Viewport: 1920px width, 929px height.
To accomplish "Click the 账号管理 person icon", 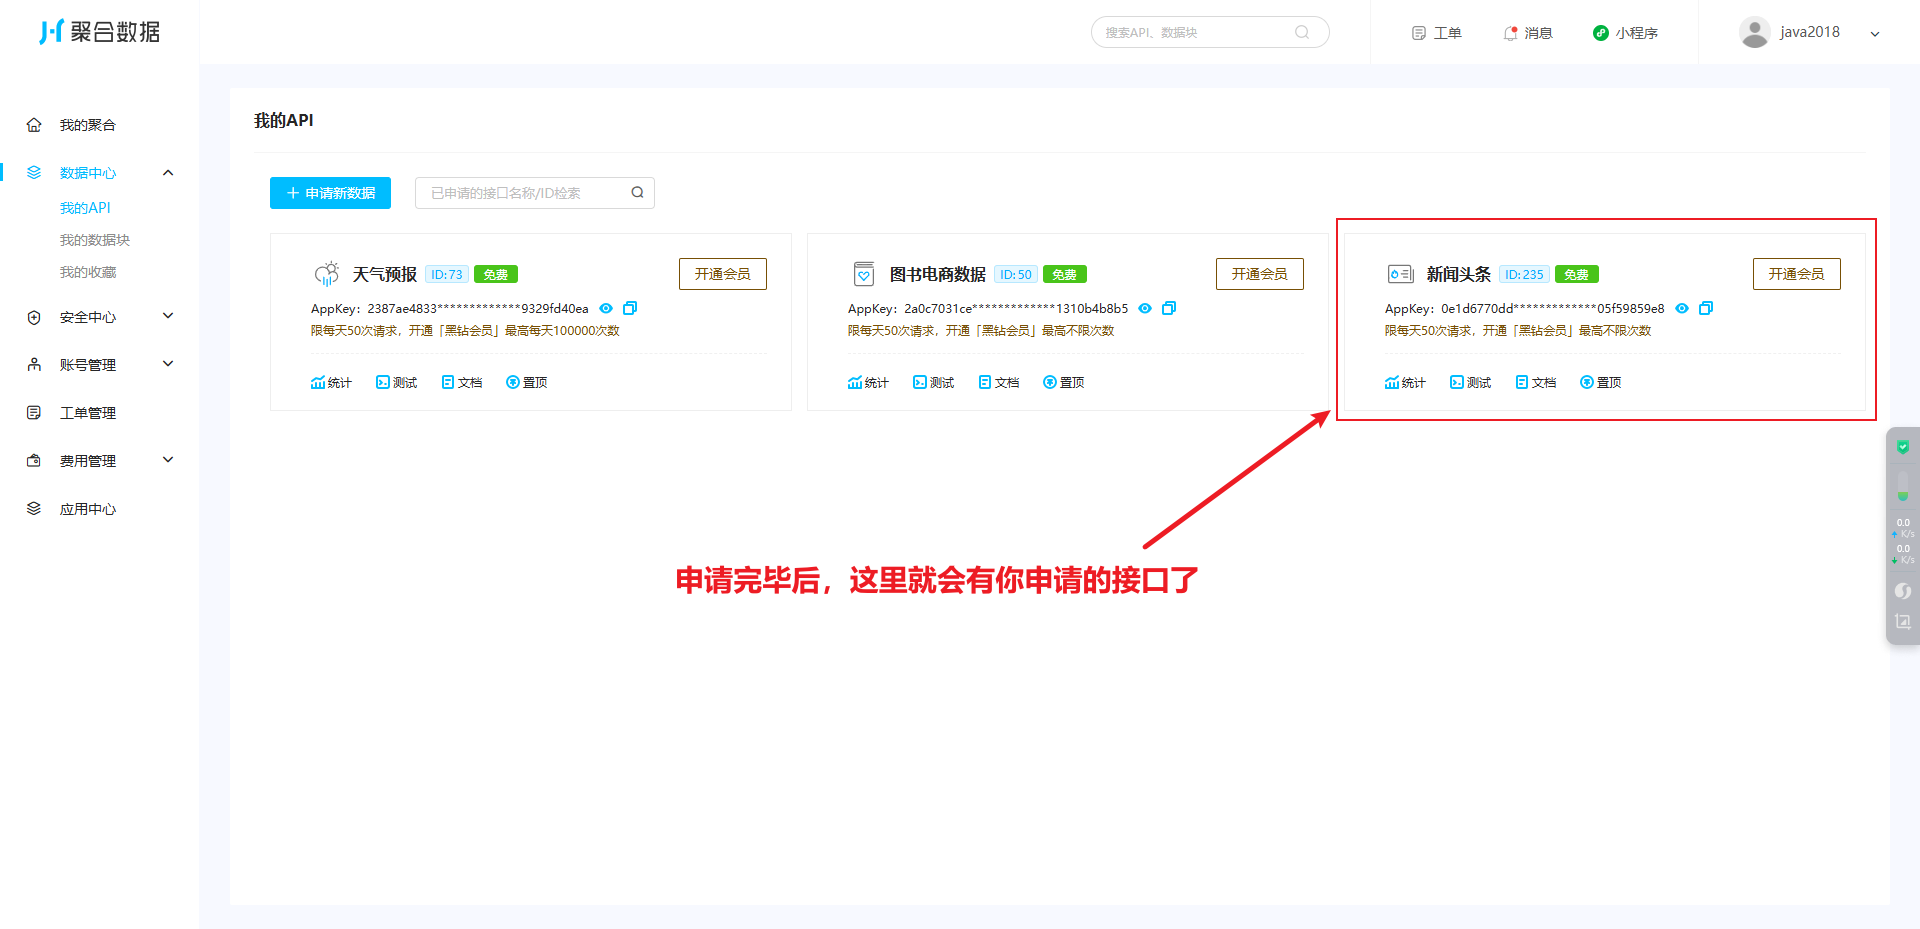I will [34, 365].
